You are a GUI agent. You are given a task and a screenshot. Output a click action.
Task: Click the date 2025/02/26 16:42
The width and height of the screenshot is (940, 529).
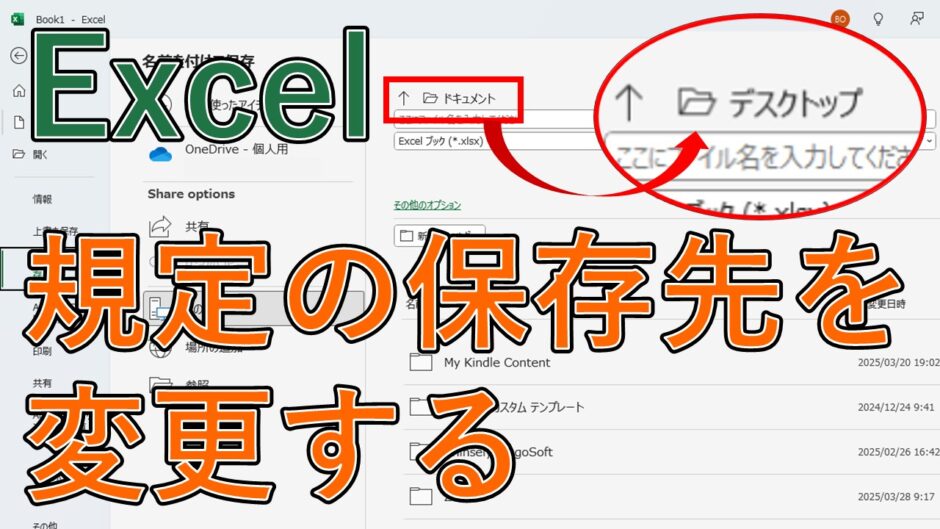[x=898, y=452]
